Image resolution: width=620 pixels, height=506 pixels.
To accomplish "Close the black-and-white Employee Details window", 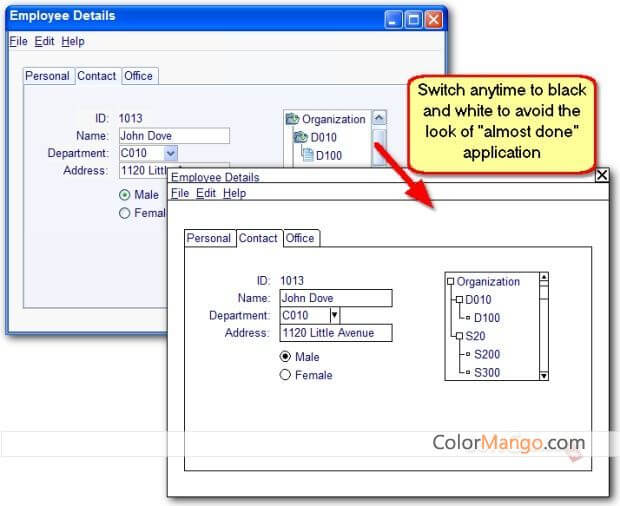I will pyautogui.click(x=601, y=175).
